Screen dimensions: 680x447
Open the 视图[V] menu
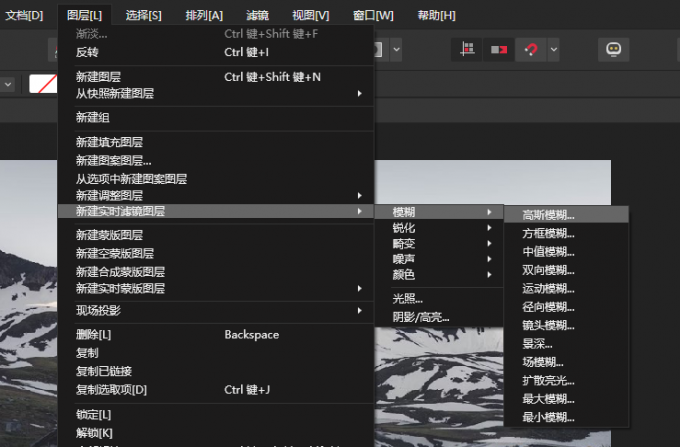311,16
